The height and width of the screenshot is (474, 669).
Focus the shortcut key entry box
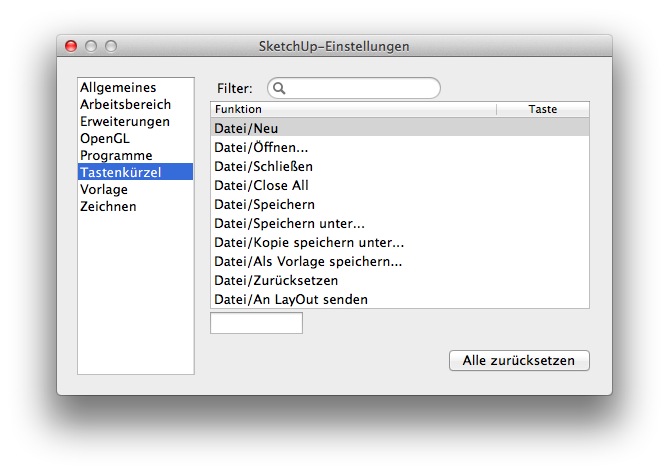[256, 323]
